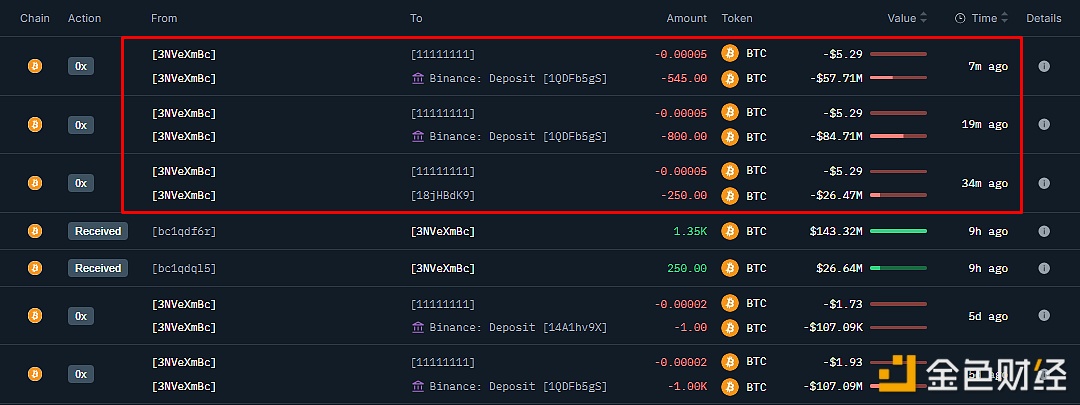Click Bitcoin chain icon in 7m ago row

point(34,66)
